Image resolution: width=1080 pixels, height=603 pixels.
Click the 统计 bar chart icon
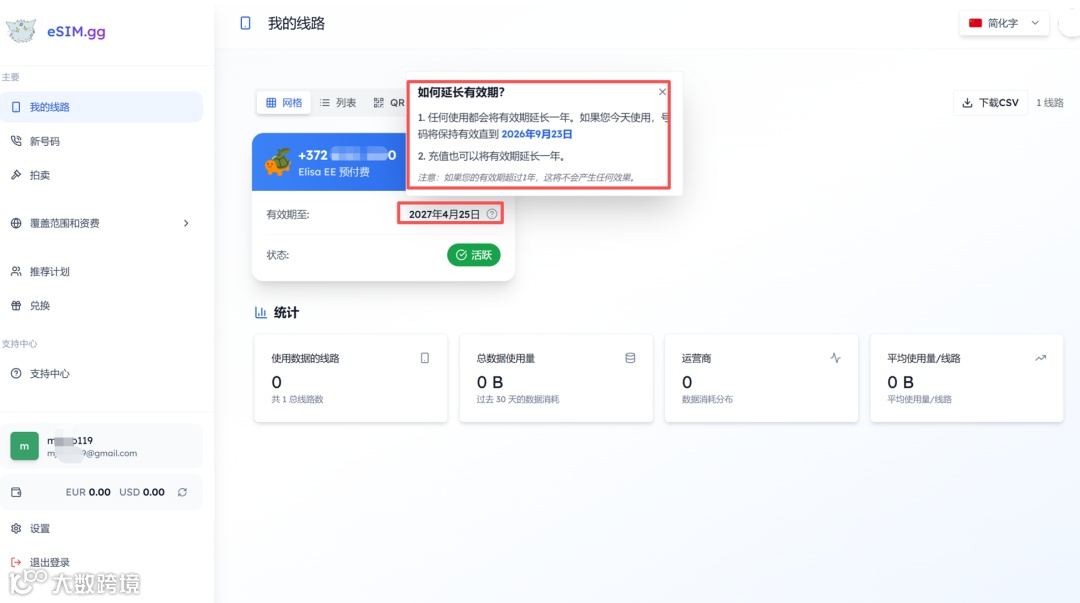260,312
